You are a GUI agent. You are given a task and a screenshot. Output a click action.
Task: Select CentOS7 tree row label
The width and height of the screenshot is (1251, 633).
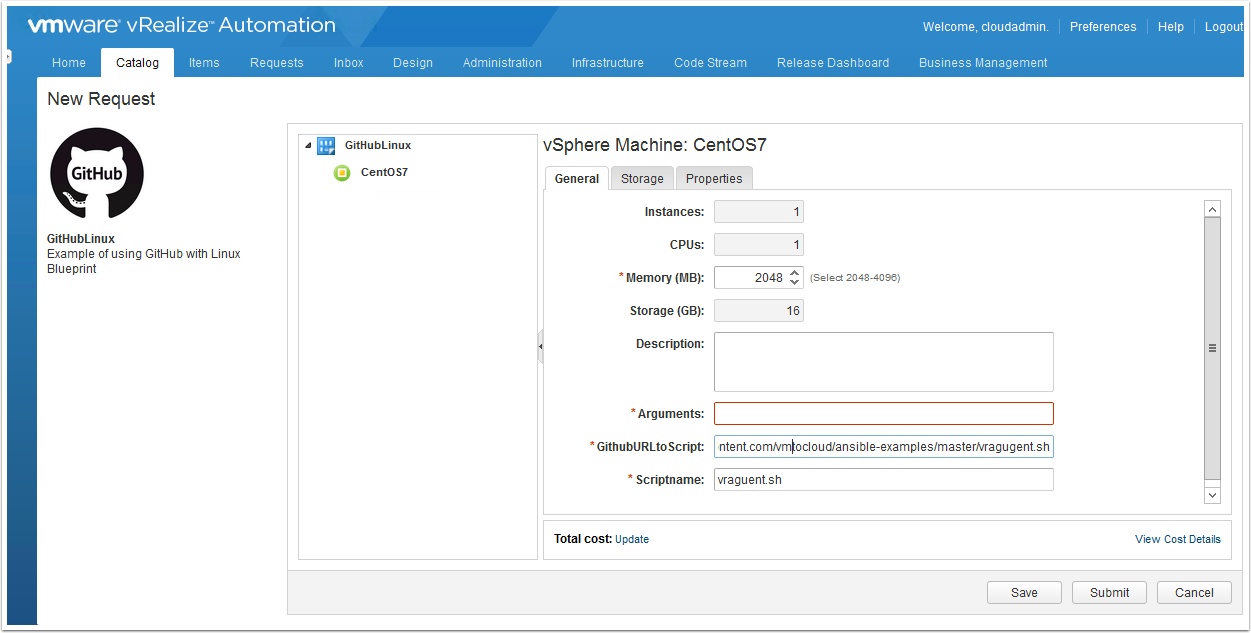coord(384,172)
